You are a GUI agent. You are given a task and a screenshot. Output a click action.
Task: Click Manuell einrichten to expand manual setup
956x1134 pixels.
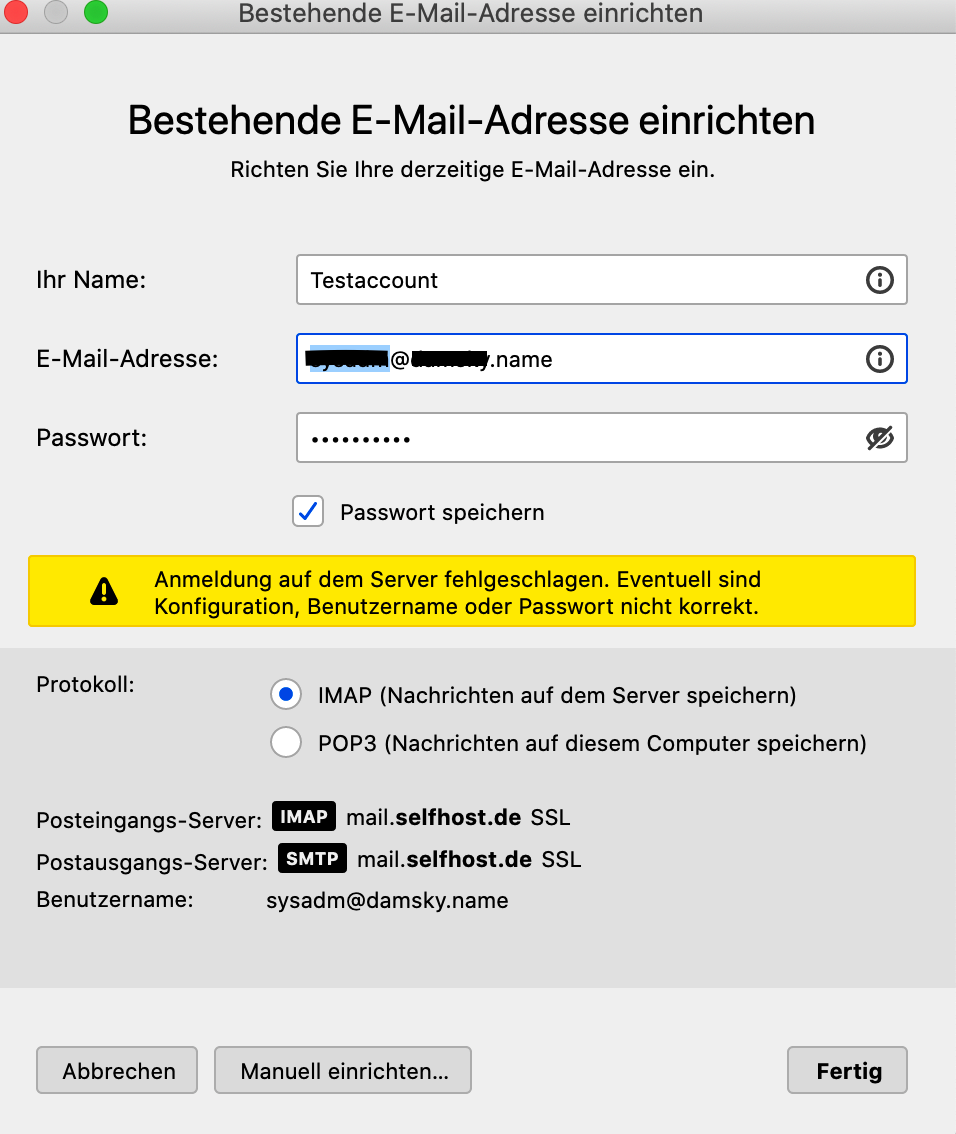point(342,1070)
